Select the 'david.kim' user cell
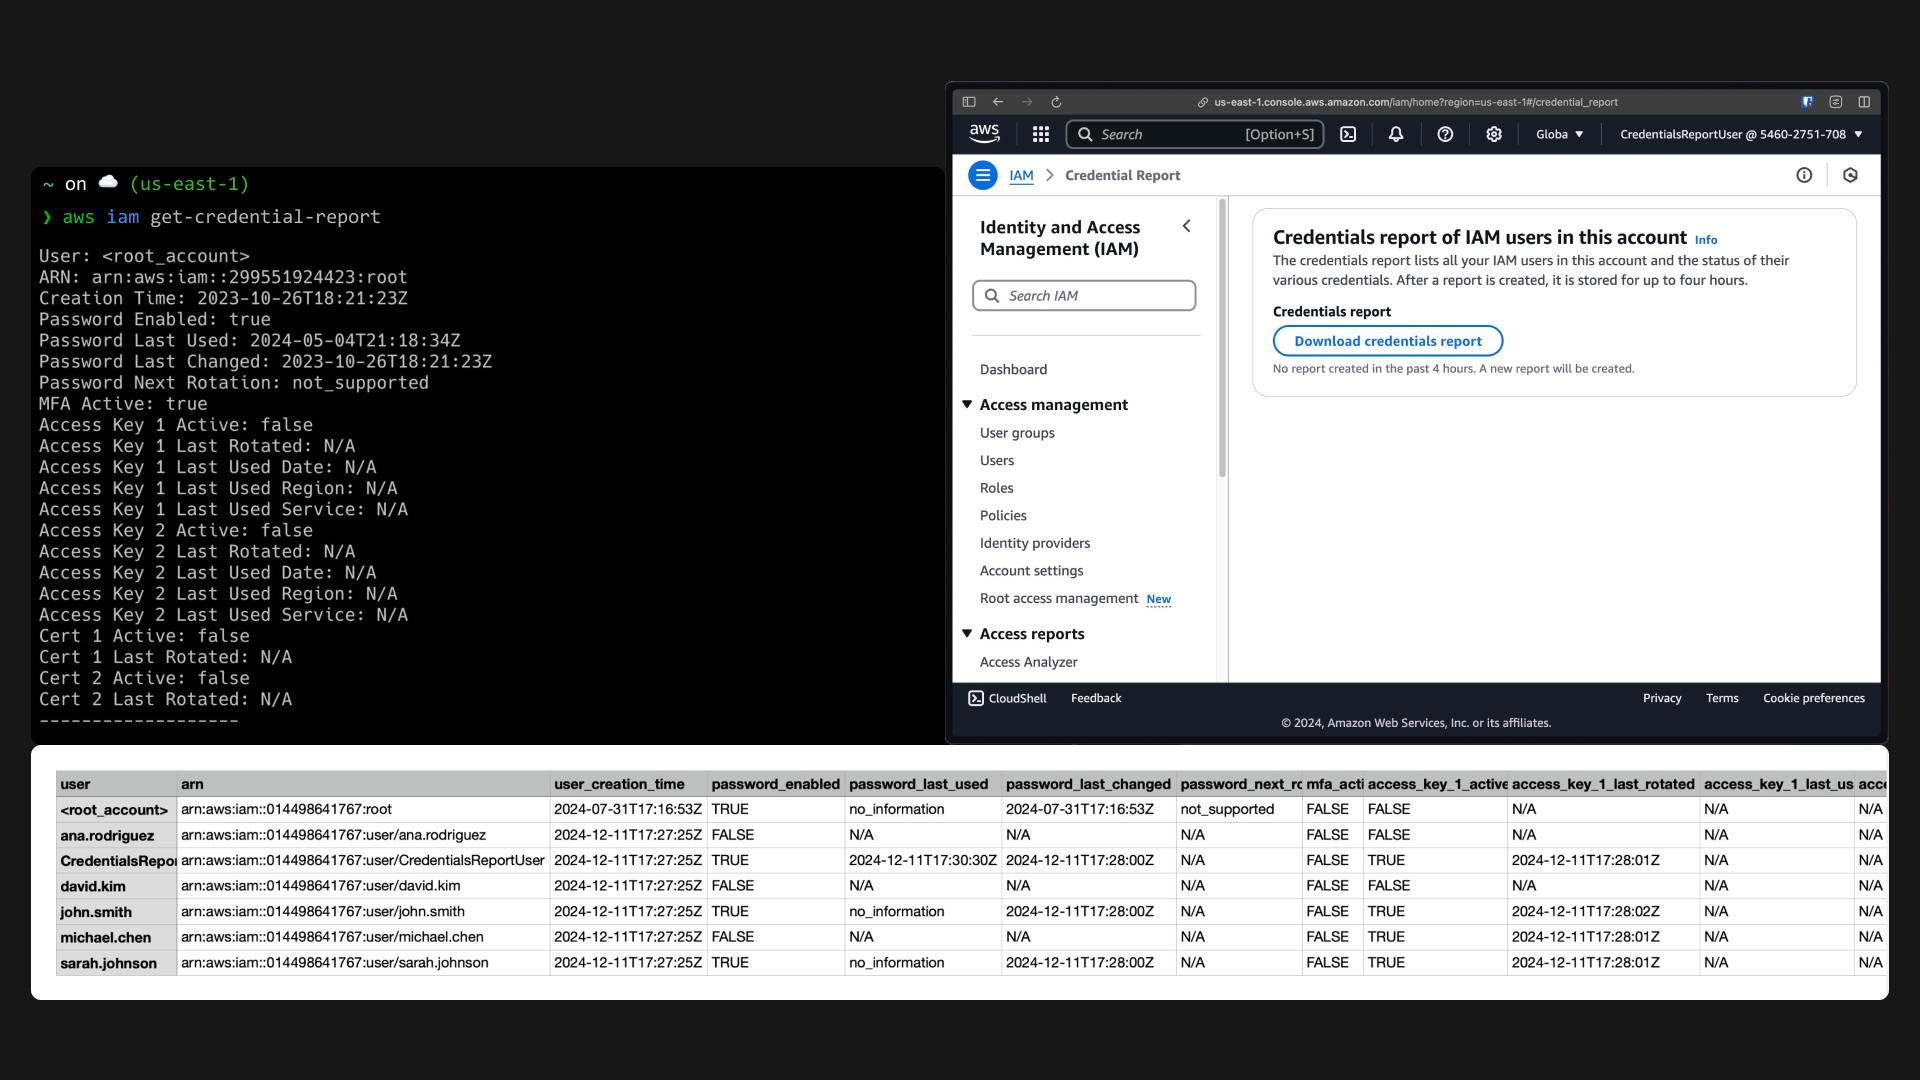1920x1080 pixels. click(x=117, y=886)
